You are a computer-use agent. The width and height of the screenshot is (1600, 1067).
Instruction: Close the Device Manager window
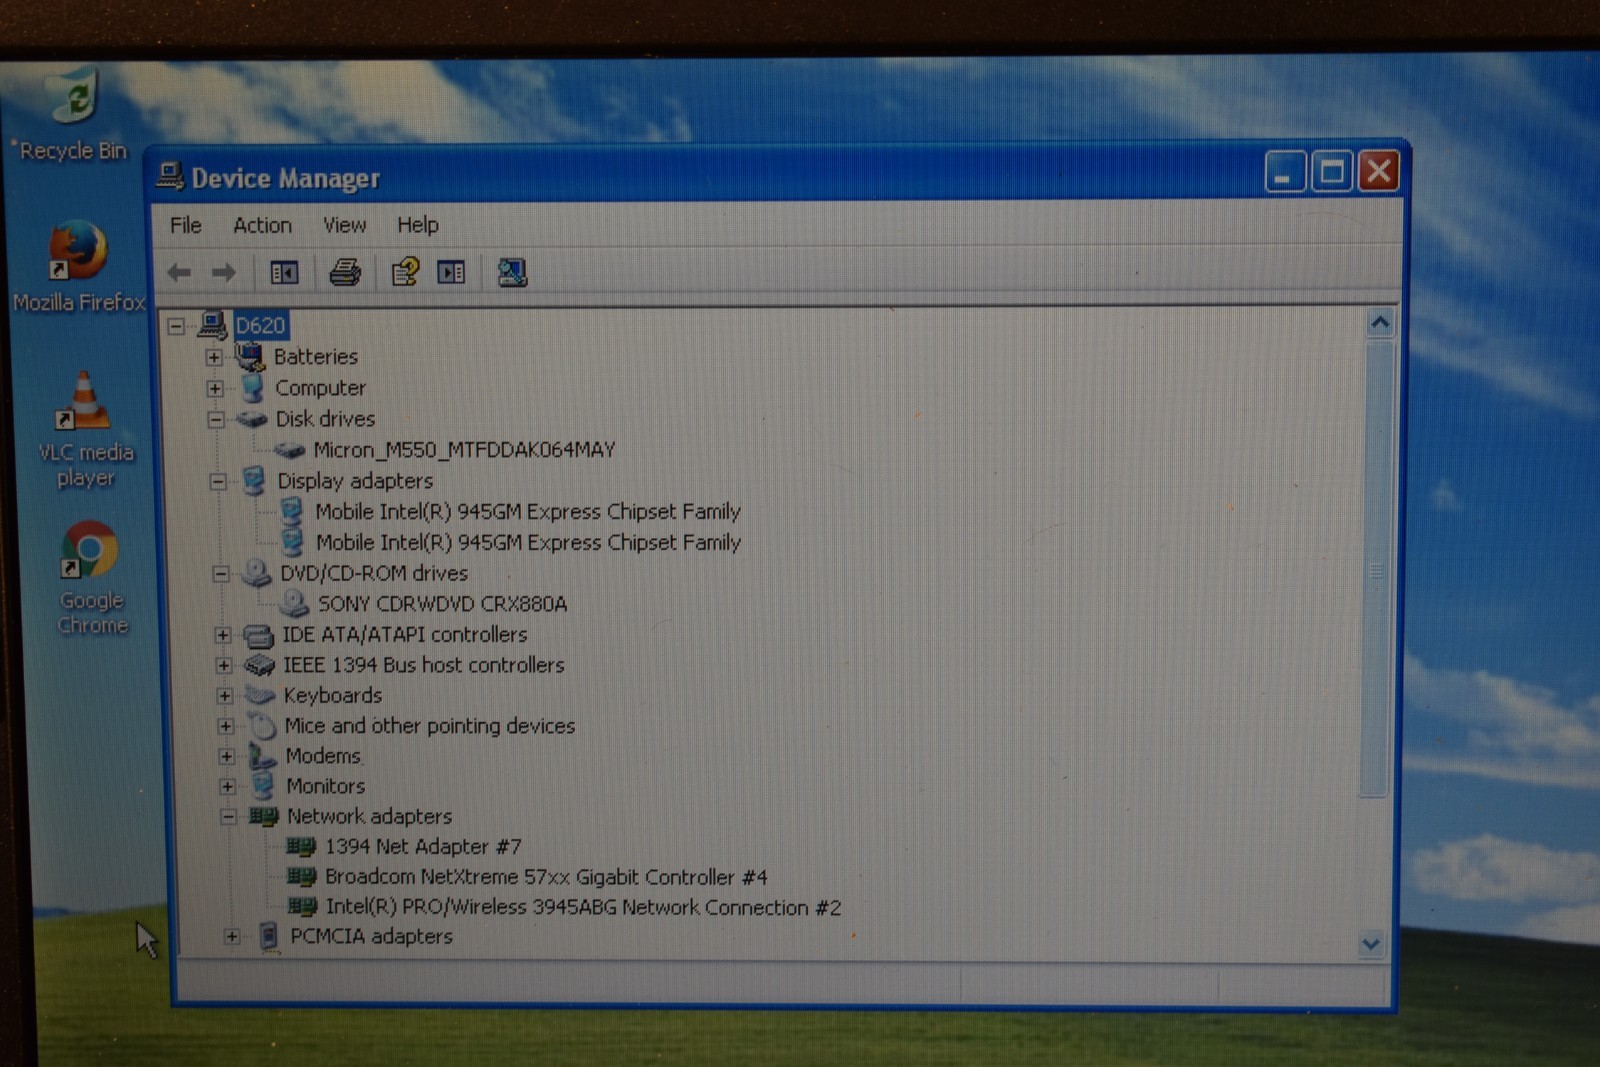click(x=1379, y=171)
